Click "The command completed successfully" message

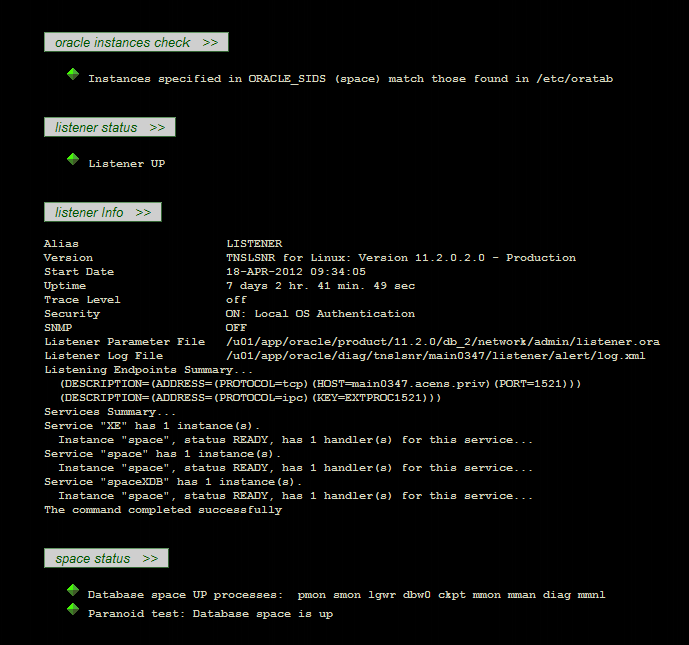coord(163,510)
